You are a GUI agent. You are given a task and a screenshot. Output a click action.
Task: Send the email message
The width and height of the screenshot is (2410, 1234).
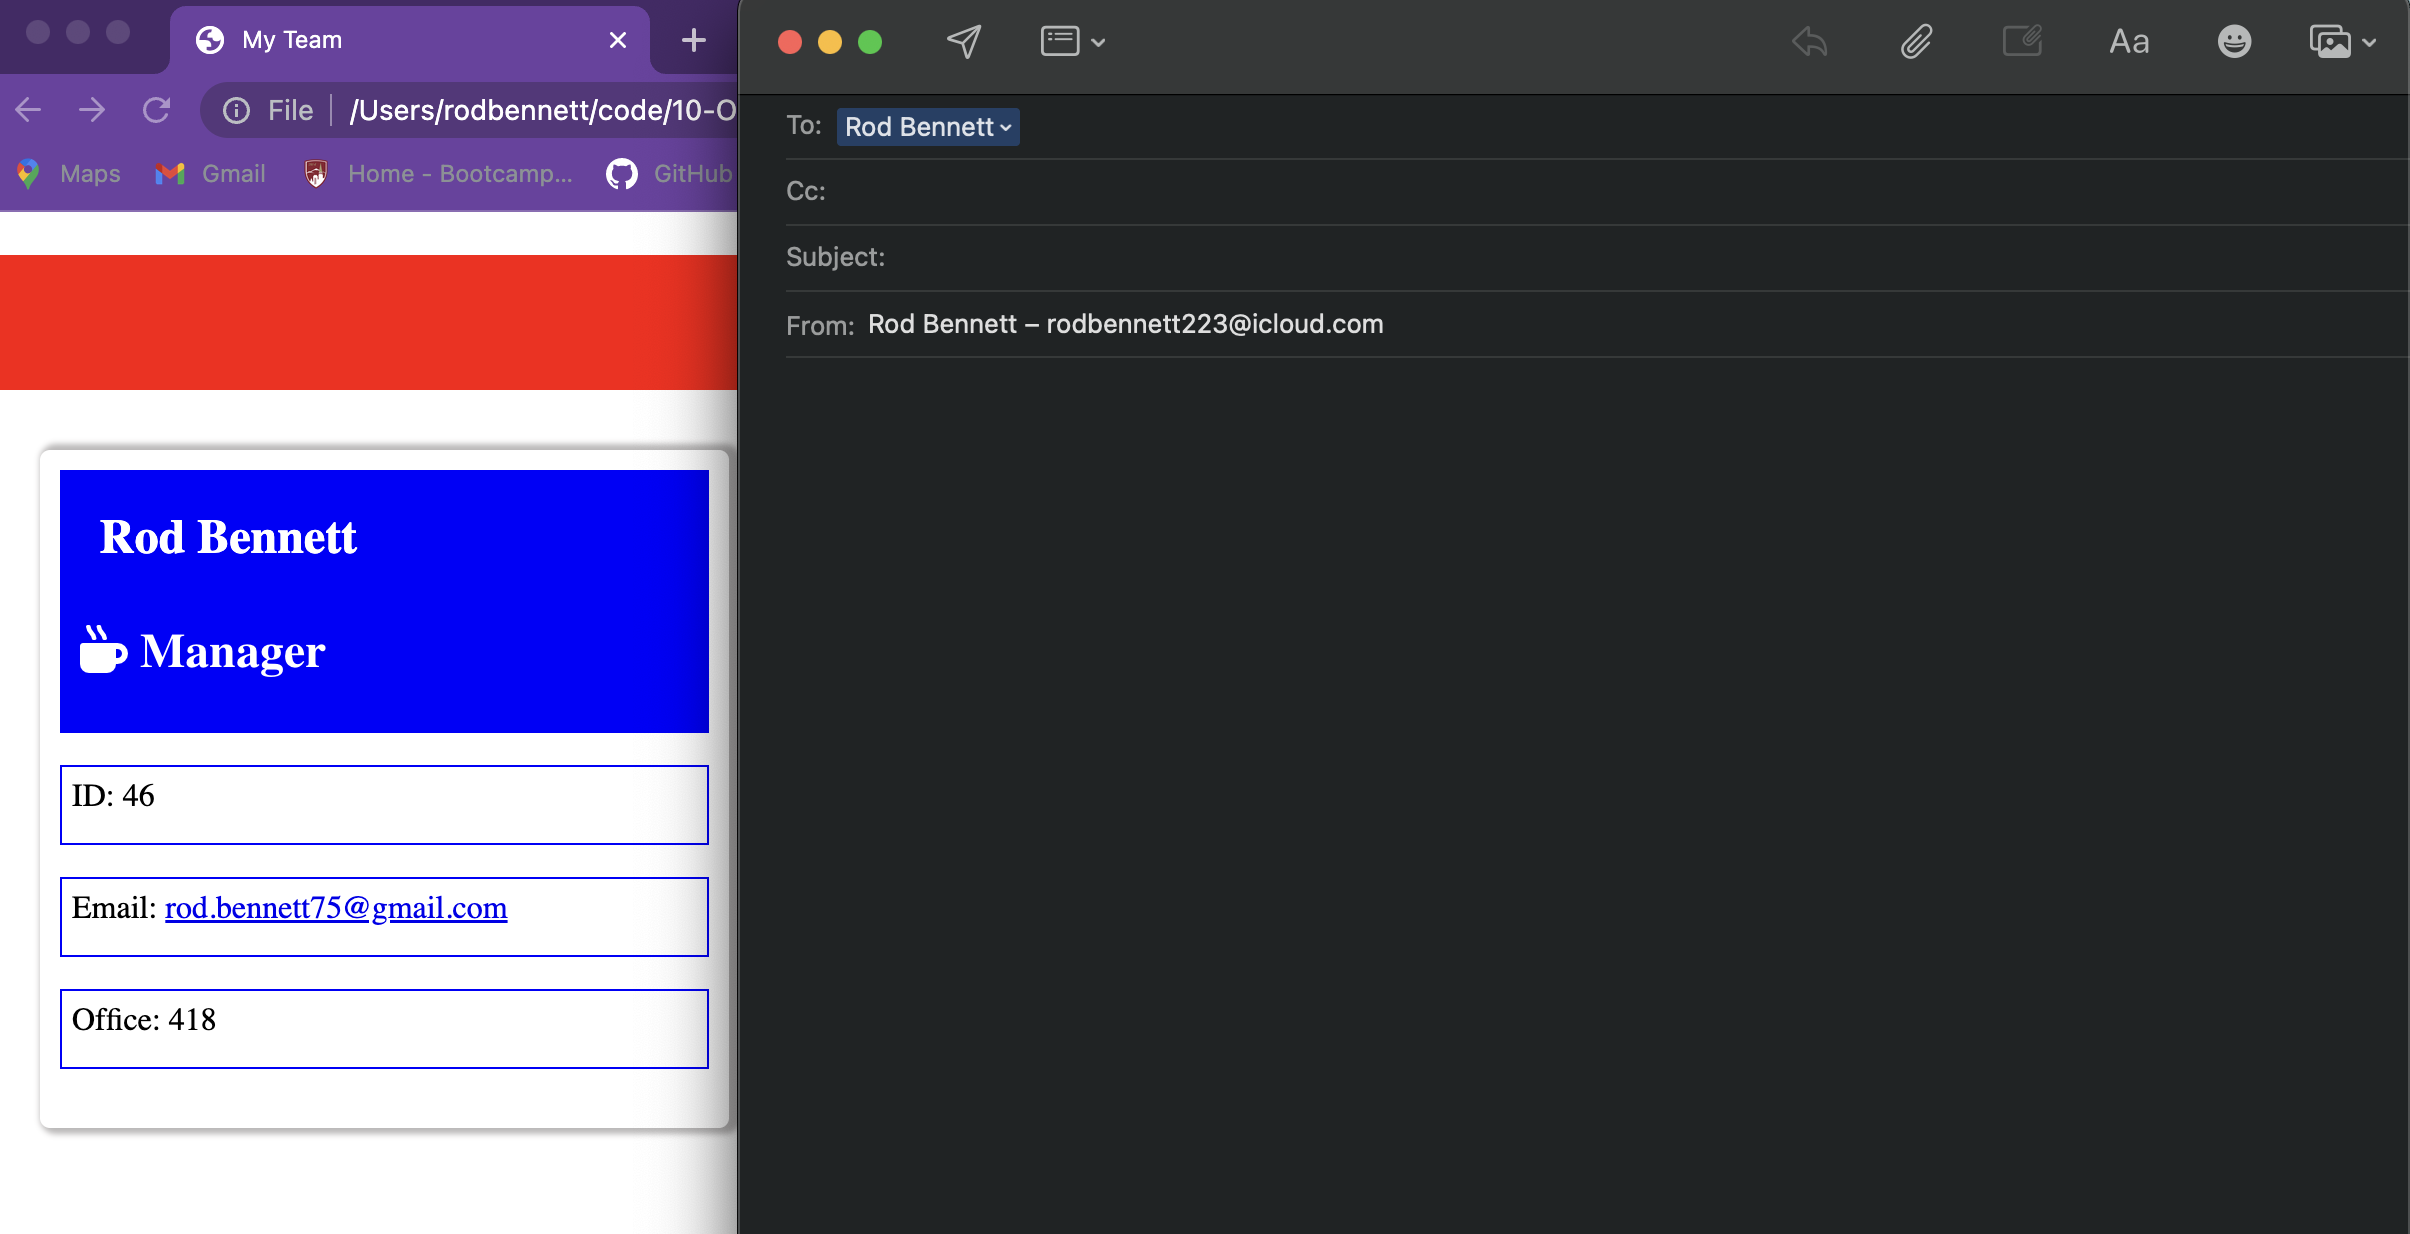point(962,41)
